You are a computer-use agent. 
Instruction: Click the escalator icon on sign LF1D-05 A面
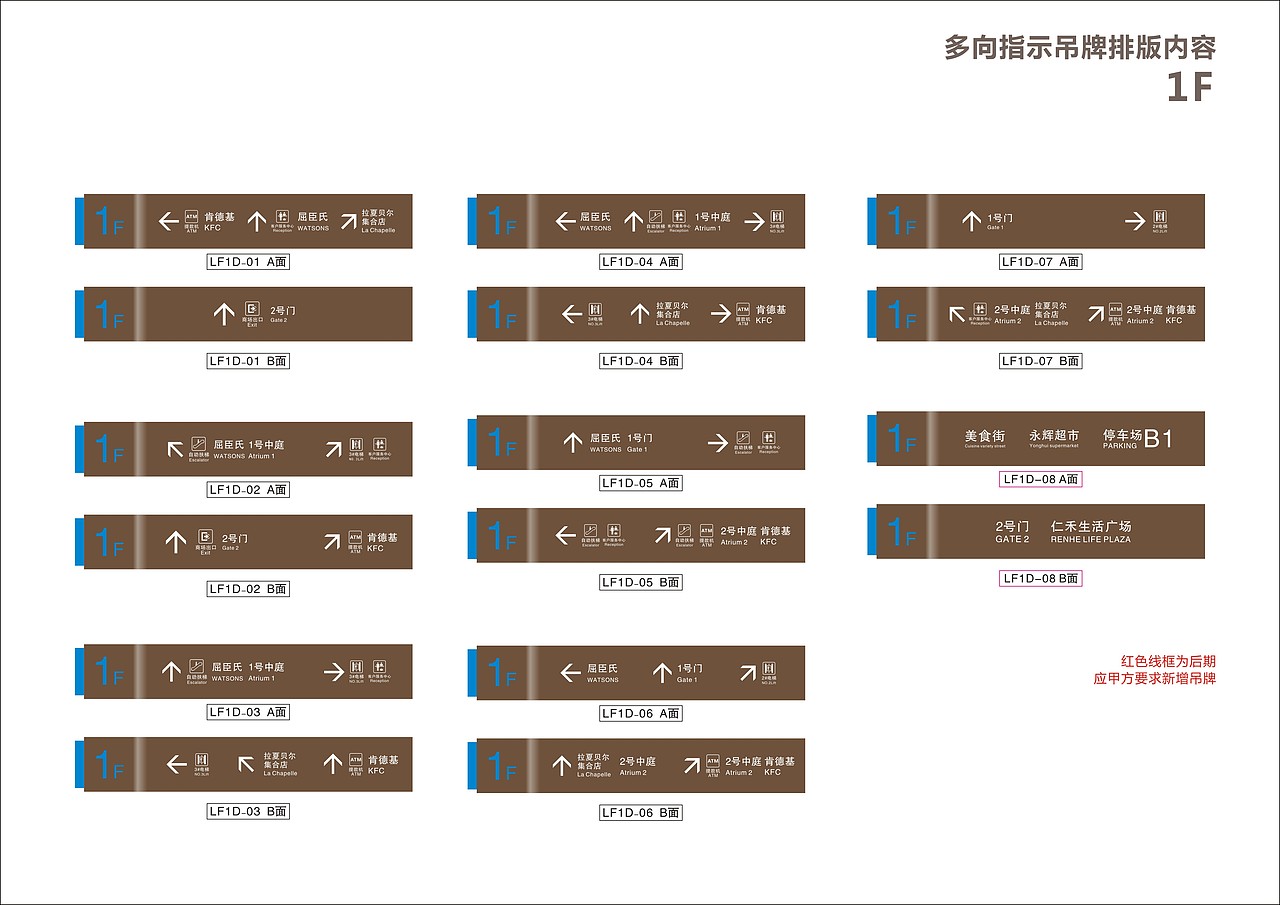coord(743,437)
